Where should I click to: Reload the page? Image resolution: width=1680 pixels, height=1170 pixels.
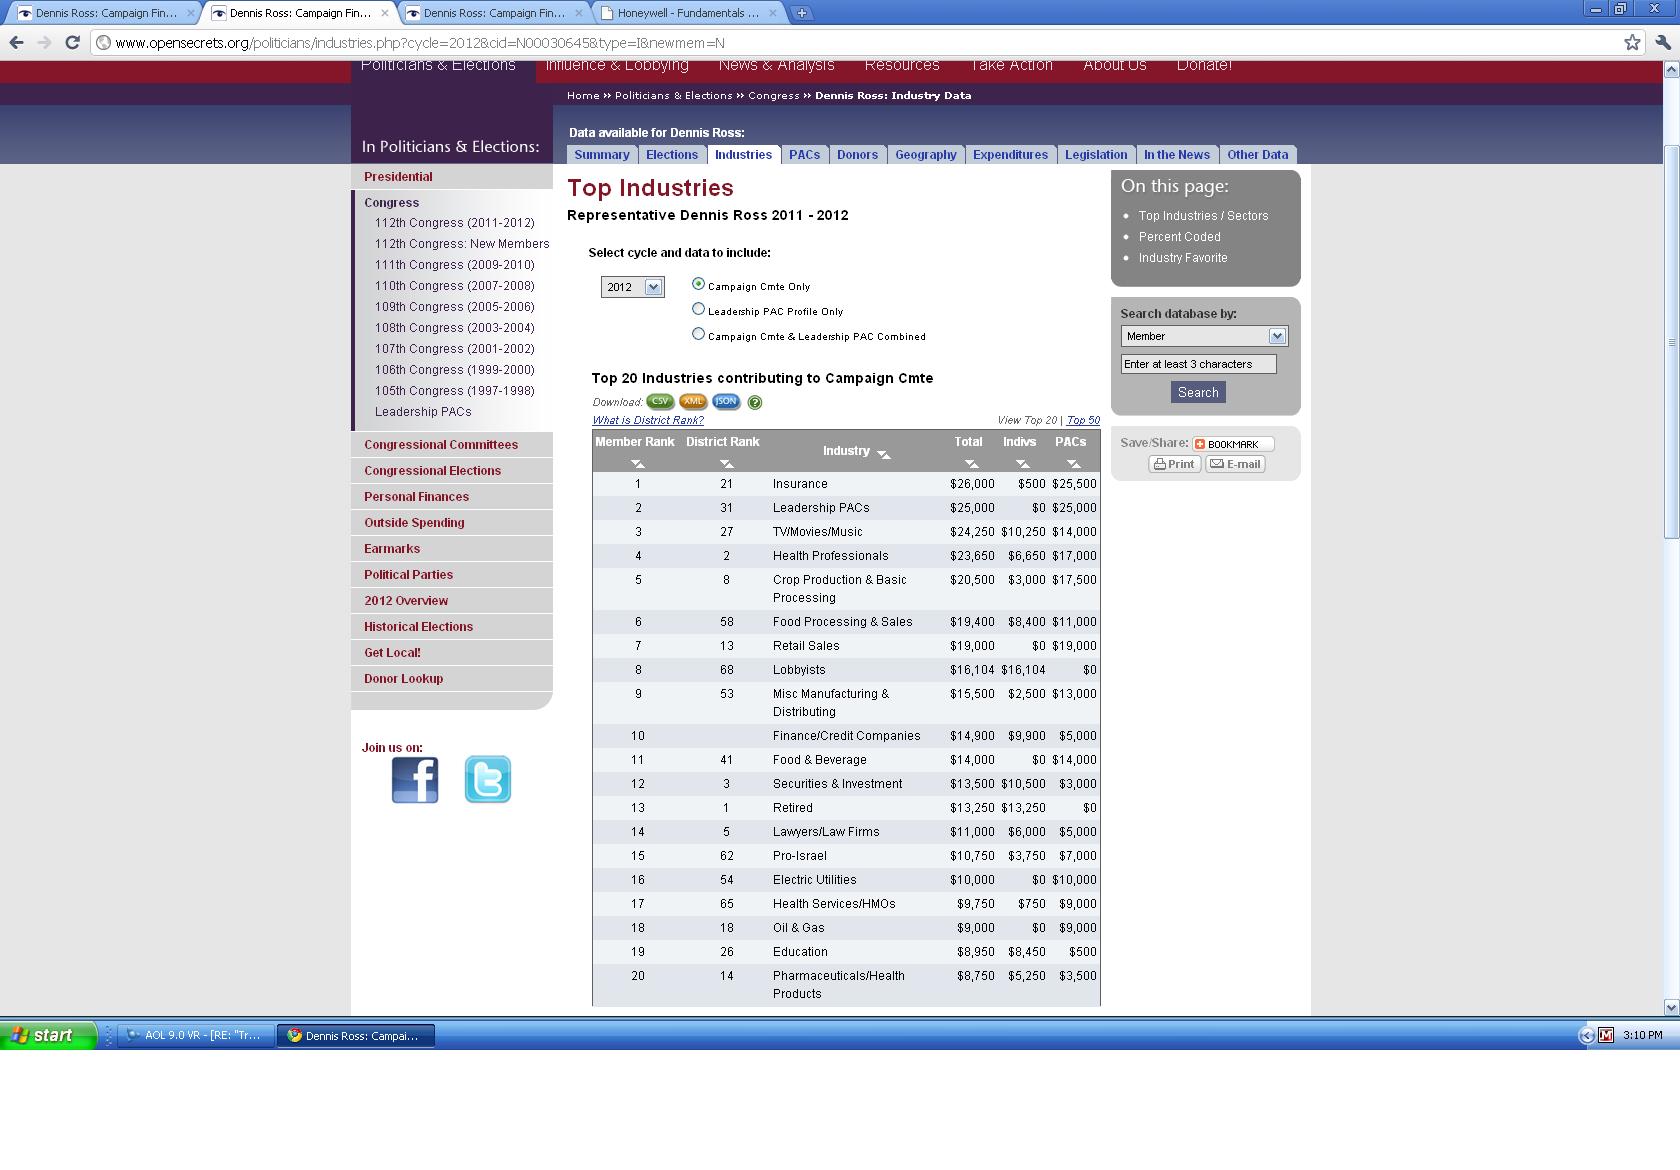tap(72, 42)
